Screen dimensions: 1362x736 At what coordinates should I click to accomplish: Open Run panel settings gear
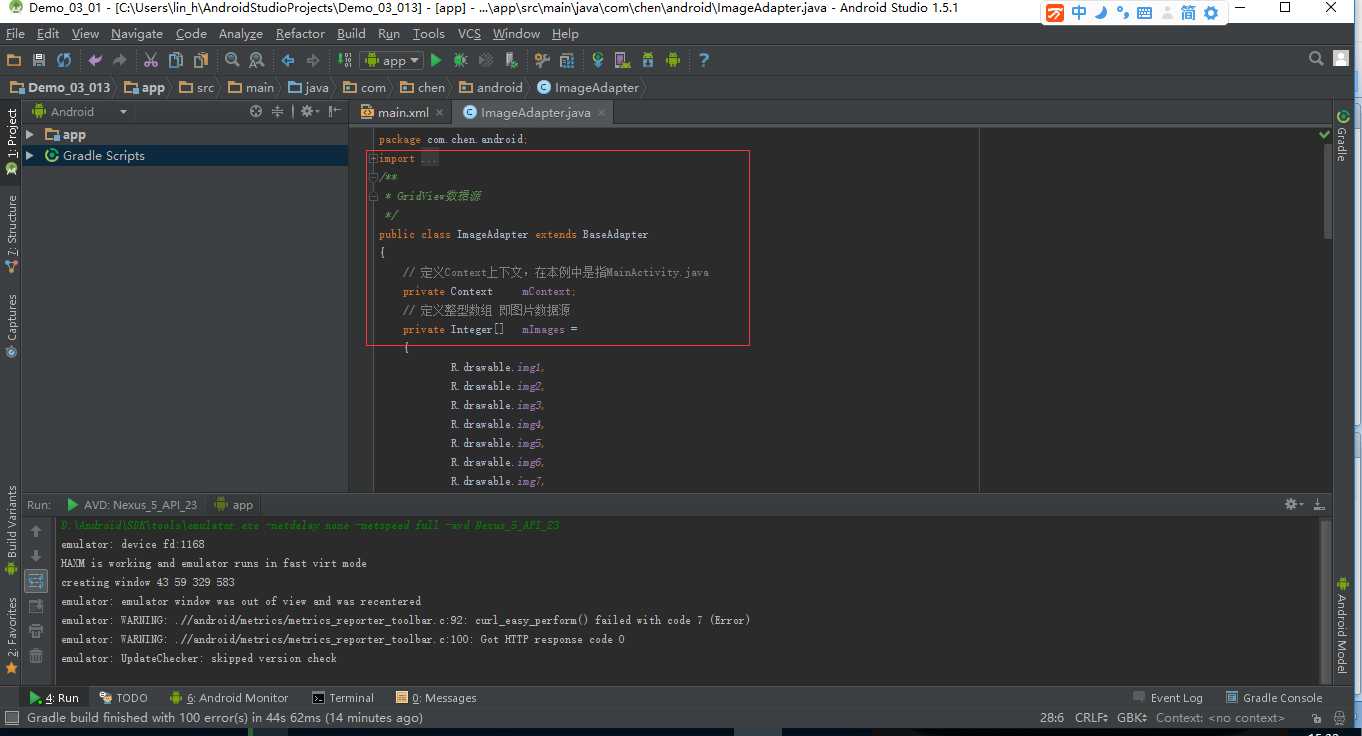[1293, 504]
